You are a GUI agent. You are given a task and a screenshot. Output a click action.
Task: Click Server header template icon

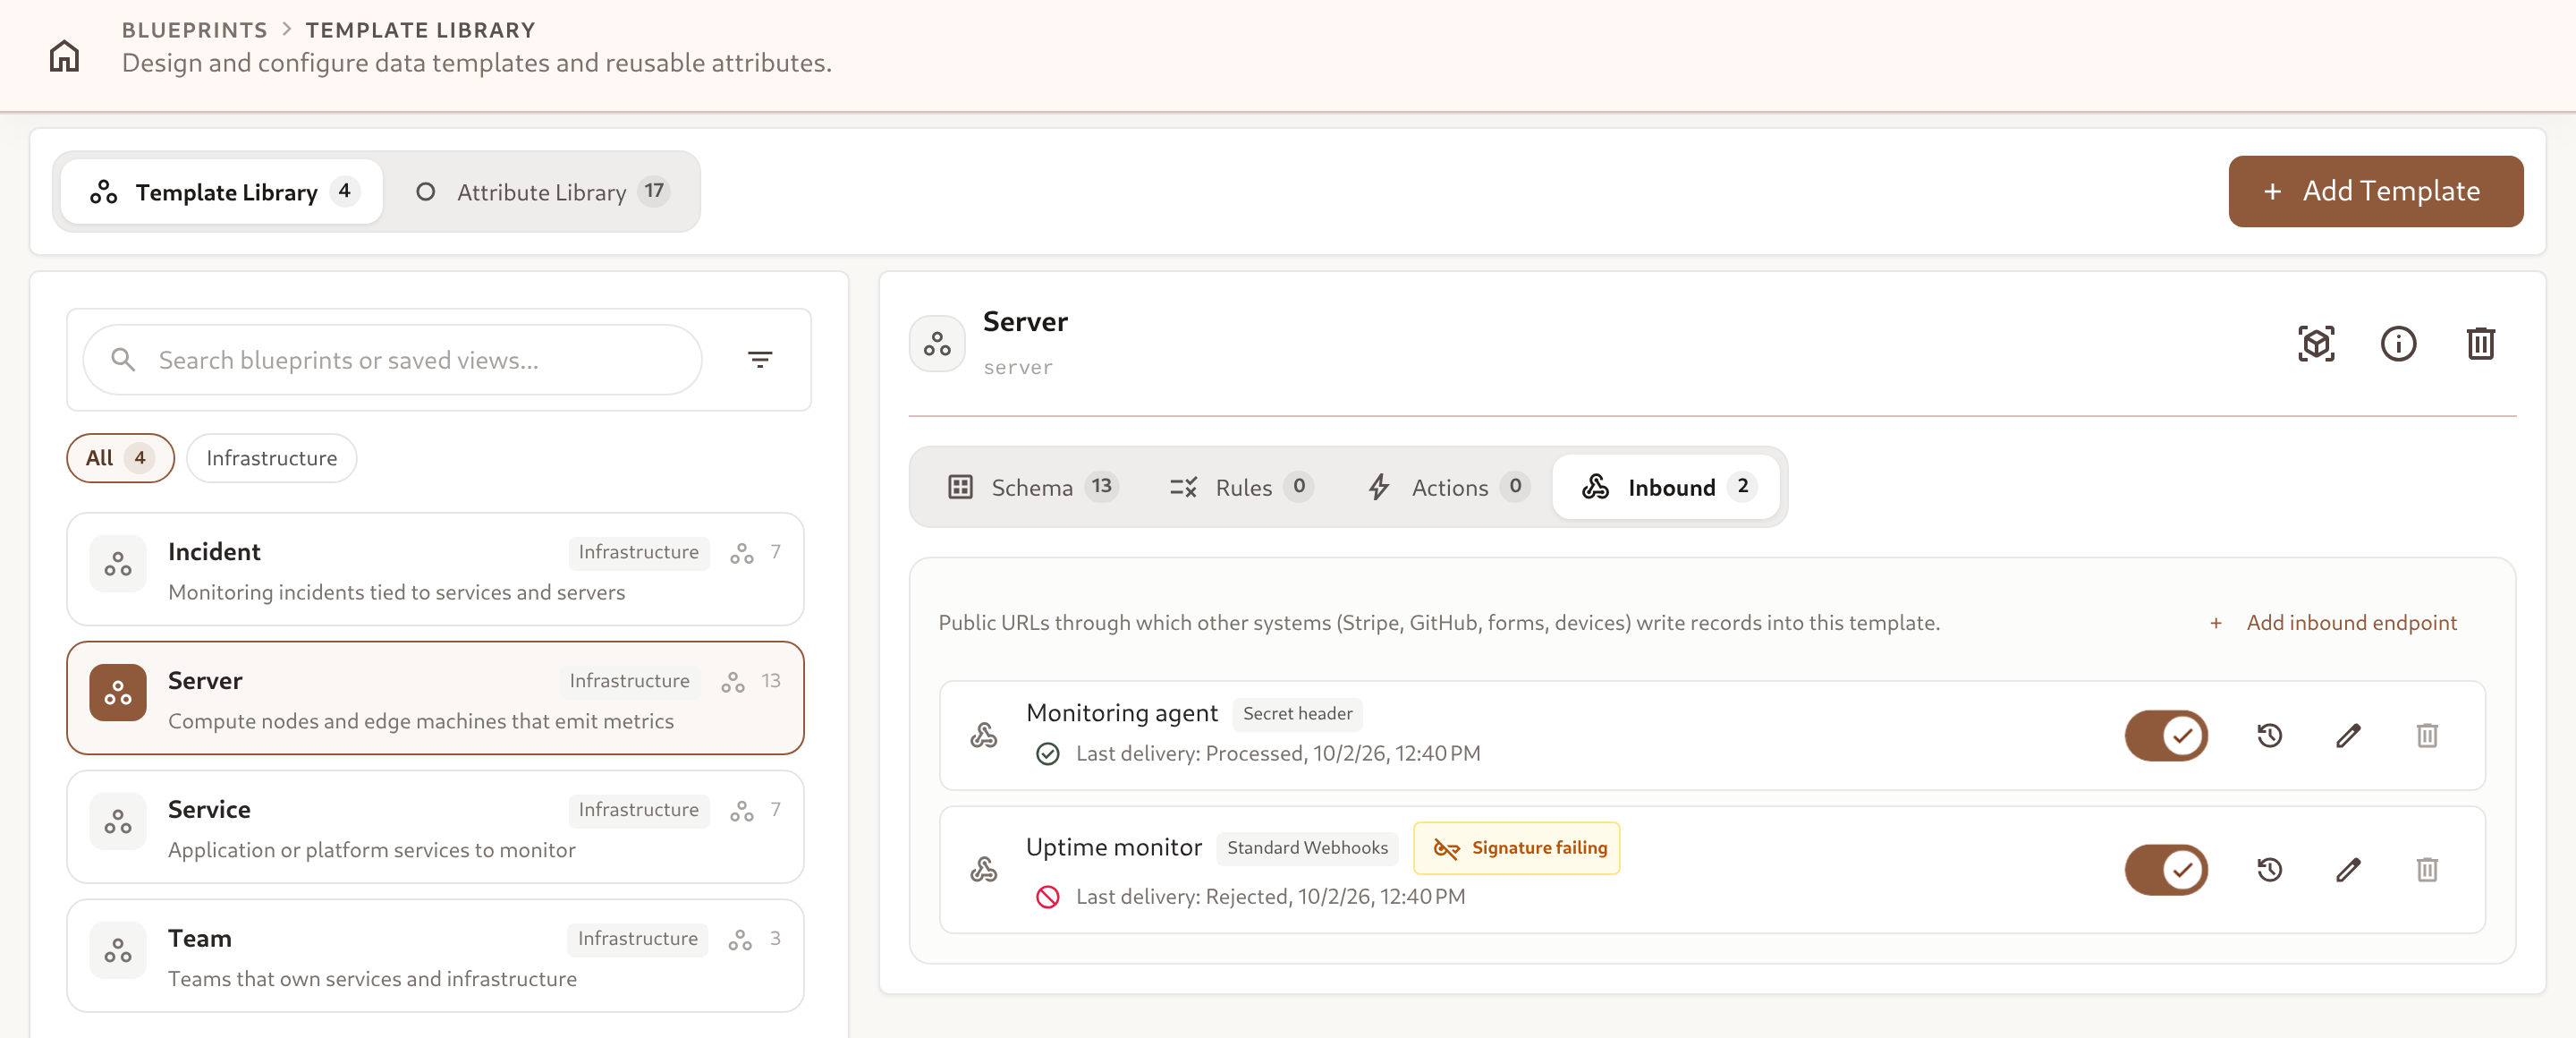click(x=937, y=343)
